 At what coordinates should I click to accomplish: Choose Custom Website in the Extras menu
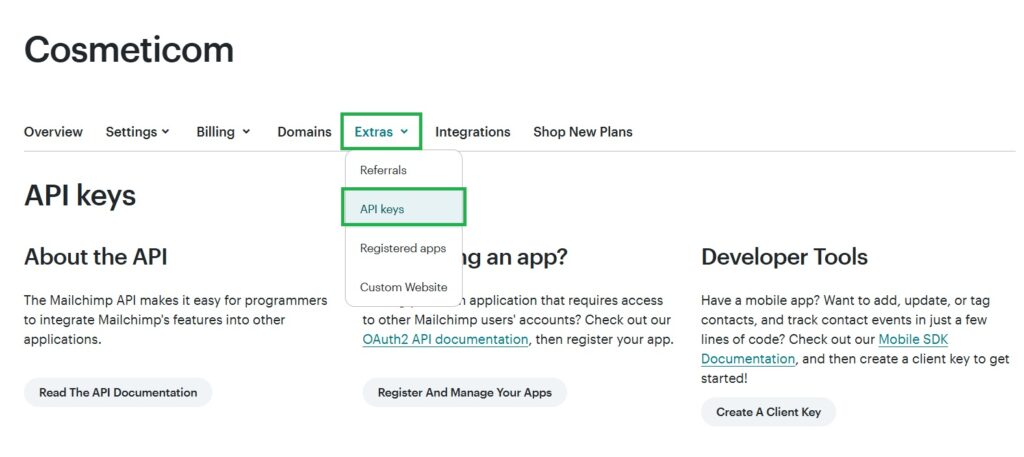click(404, 287)
